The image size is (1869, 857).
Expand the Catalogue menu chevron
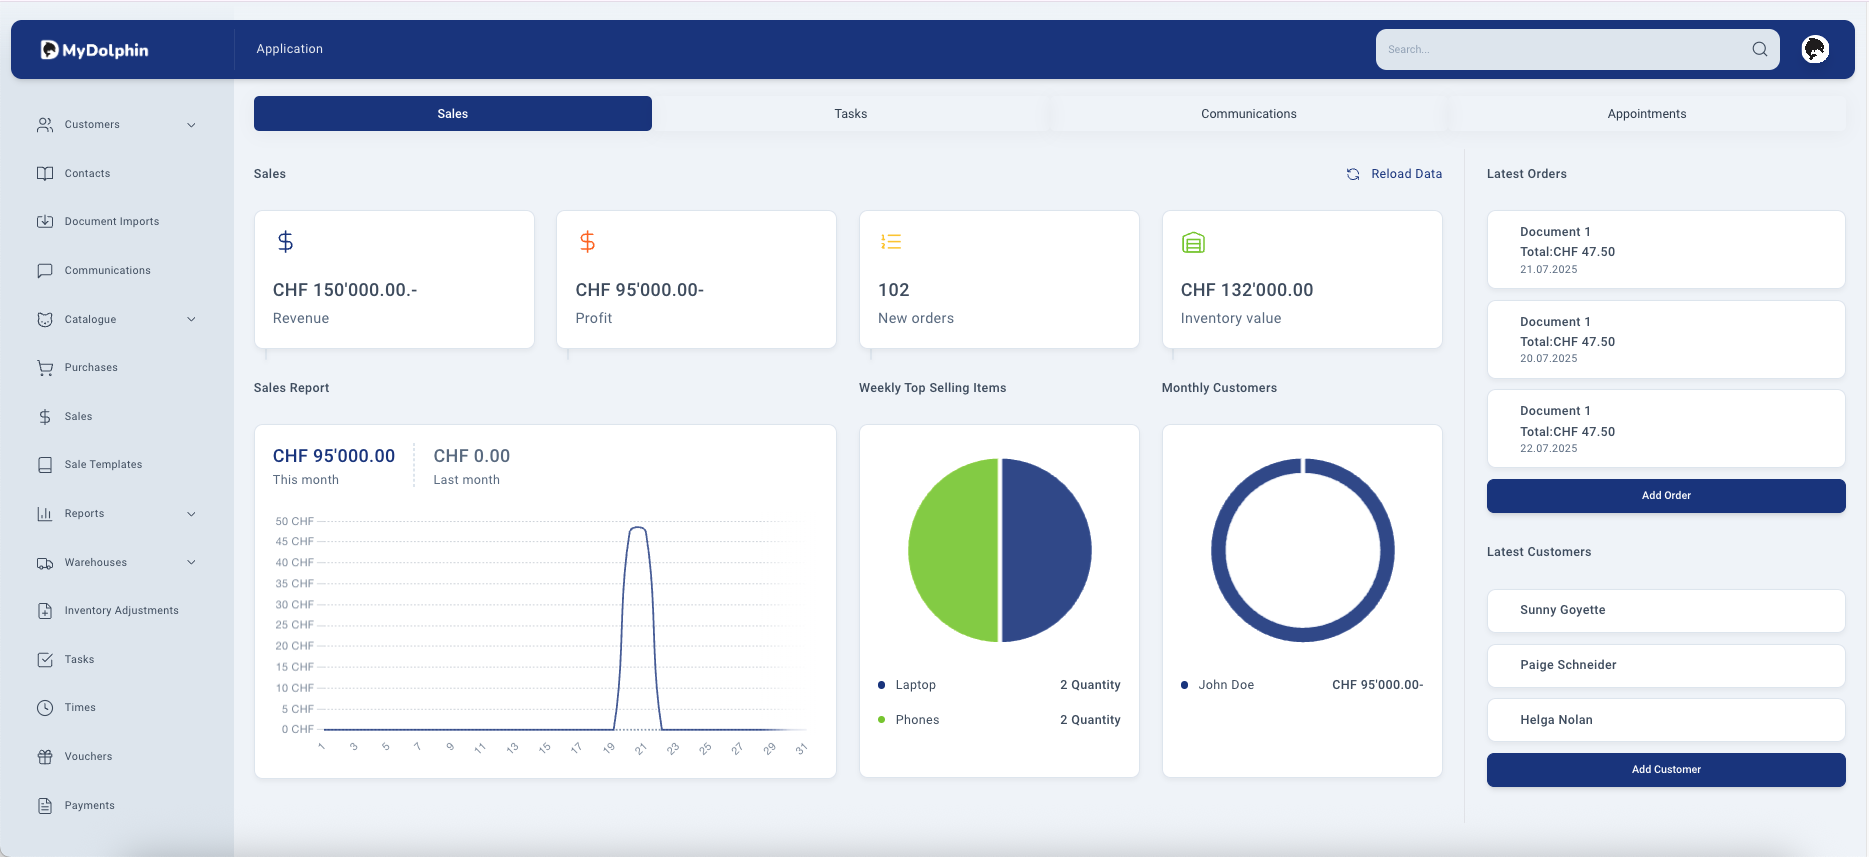191,320
